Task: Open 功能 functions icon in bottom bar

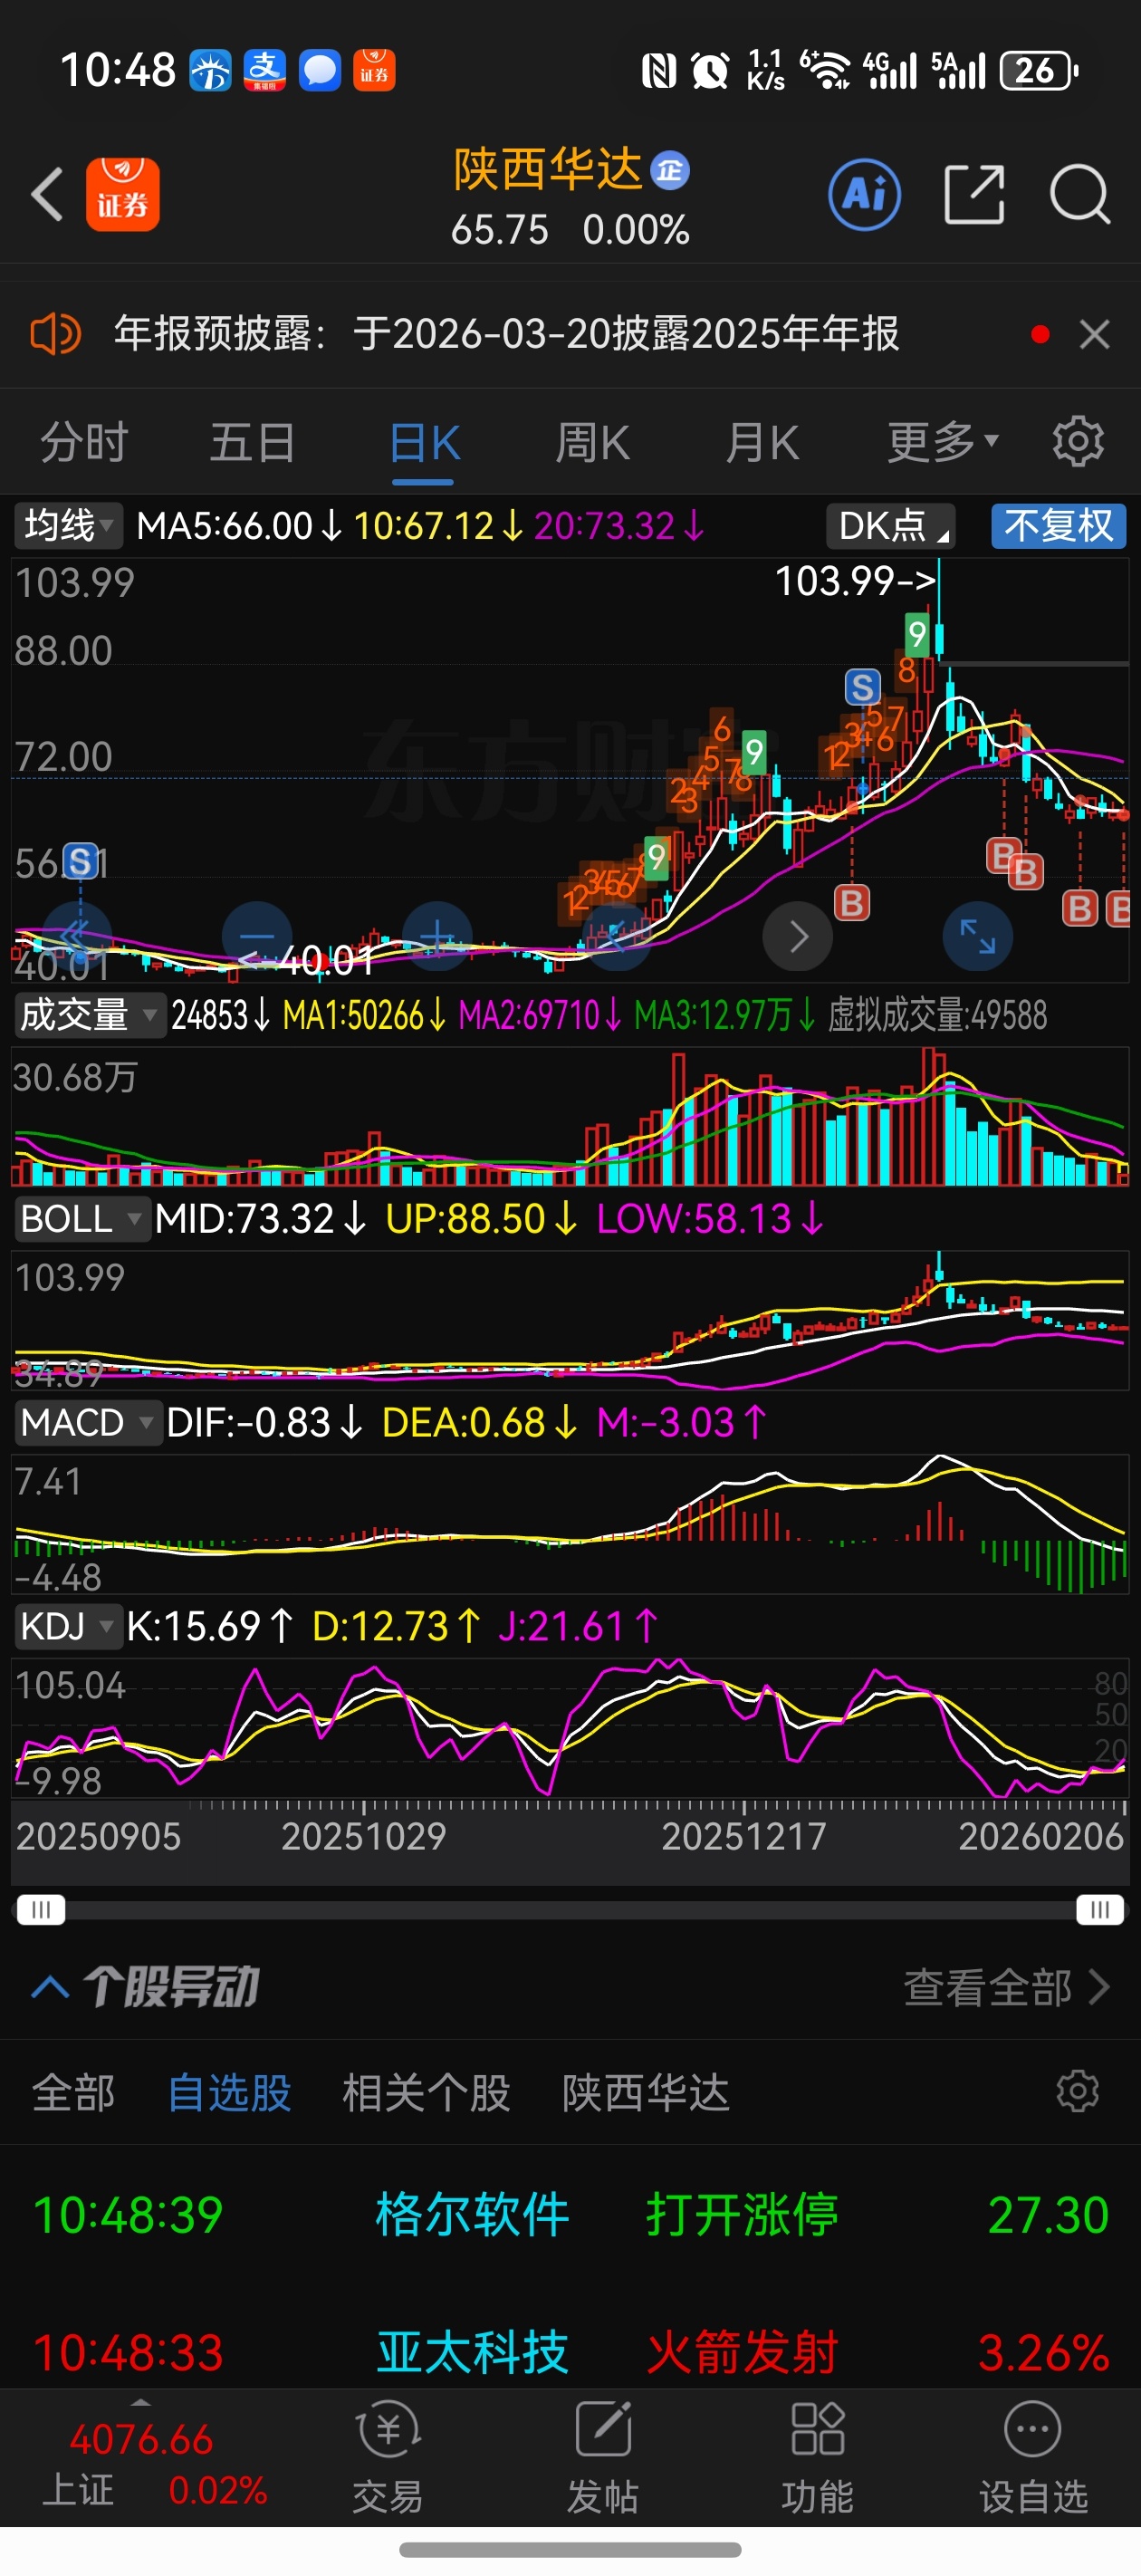Action: click(x=818, y=2459)
